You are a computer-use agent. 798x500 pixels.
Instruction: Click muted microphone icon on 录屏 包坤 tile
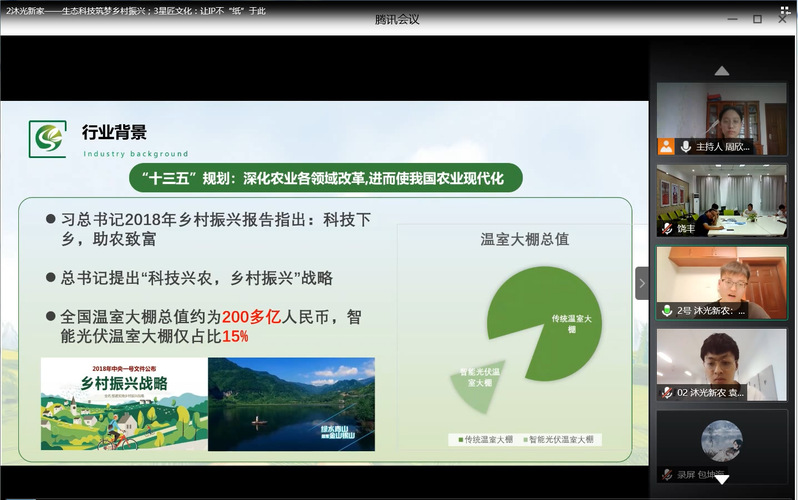tap(667, 474)
